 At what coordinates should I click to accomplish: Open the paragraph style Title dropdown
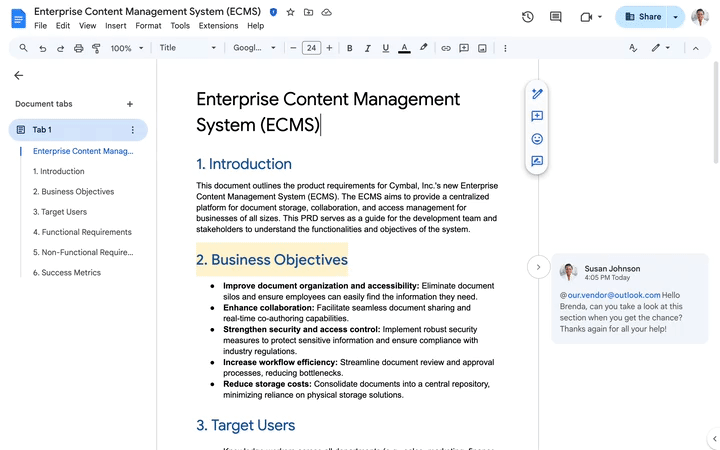tap(187, 48)
